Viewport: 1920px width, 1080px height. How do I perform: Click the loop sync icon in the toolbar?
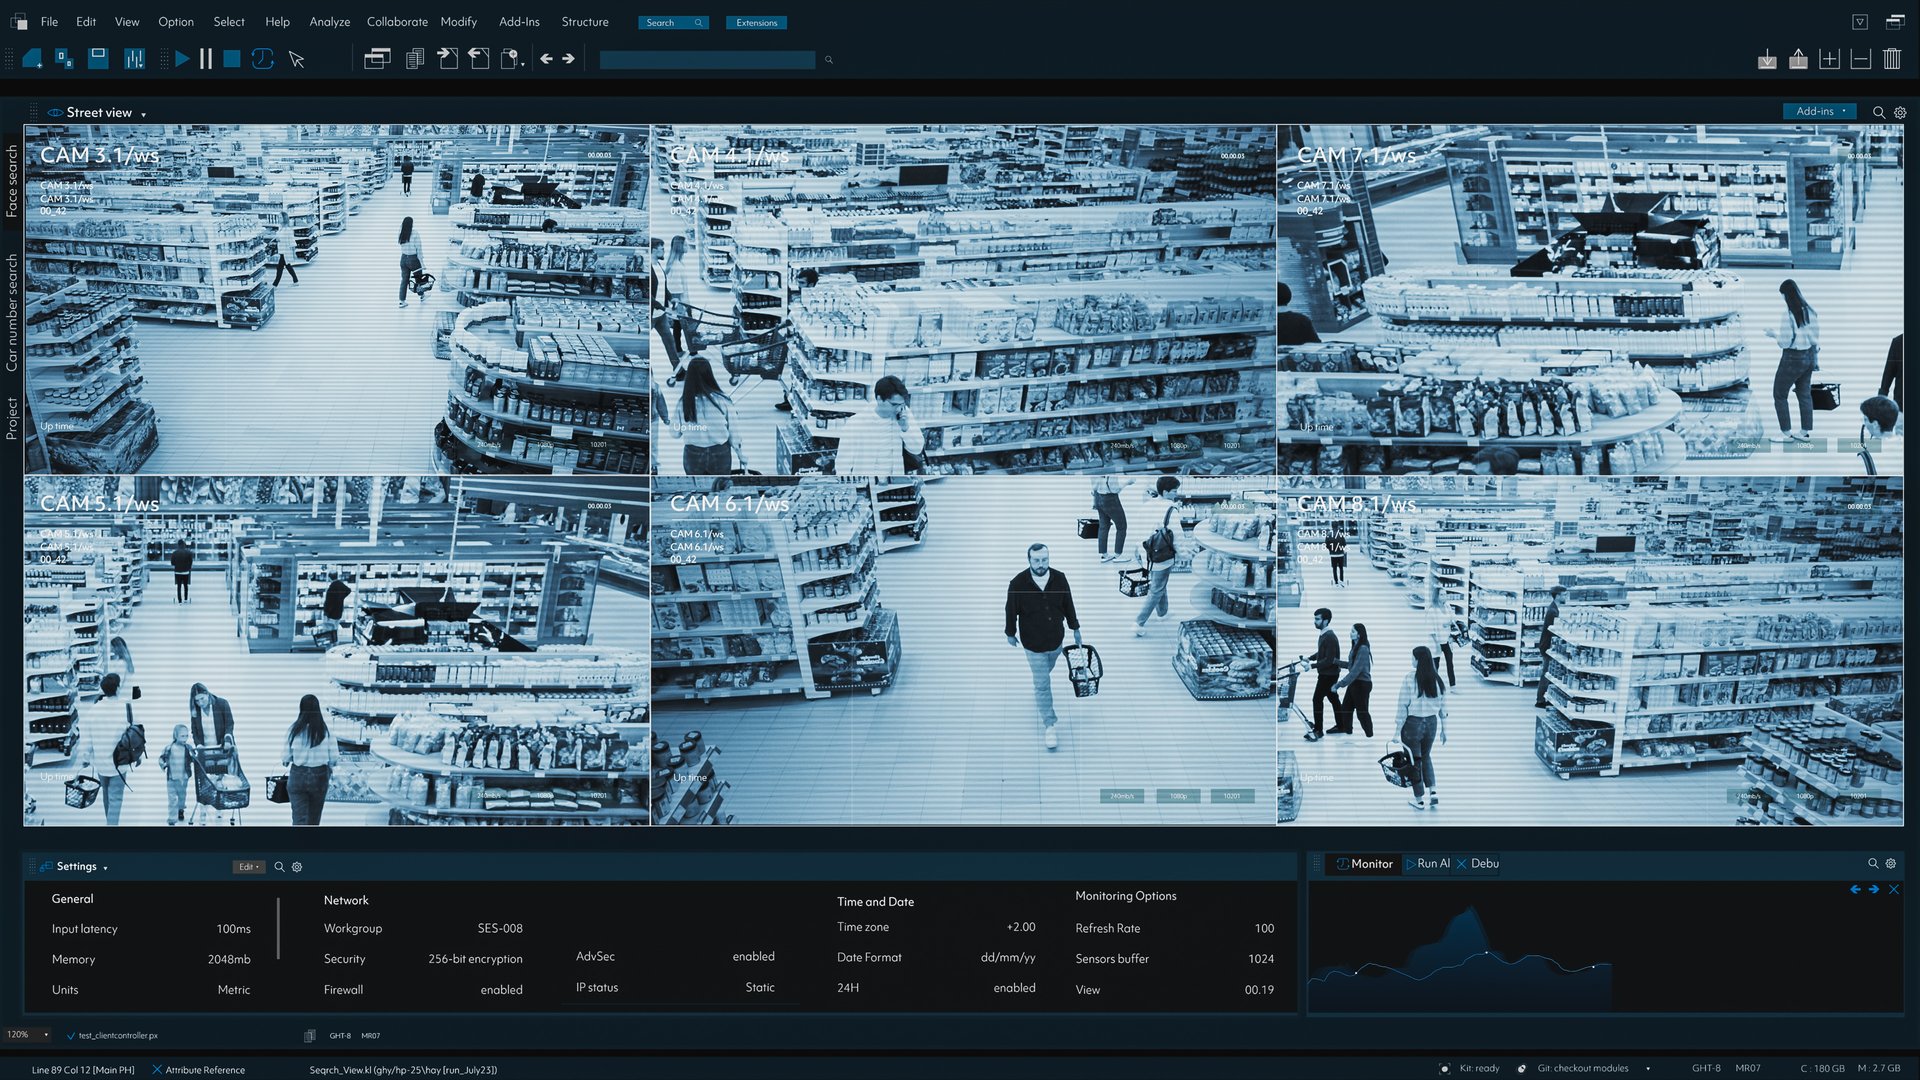(262, 59)
